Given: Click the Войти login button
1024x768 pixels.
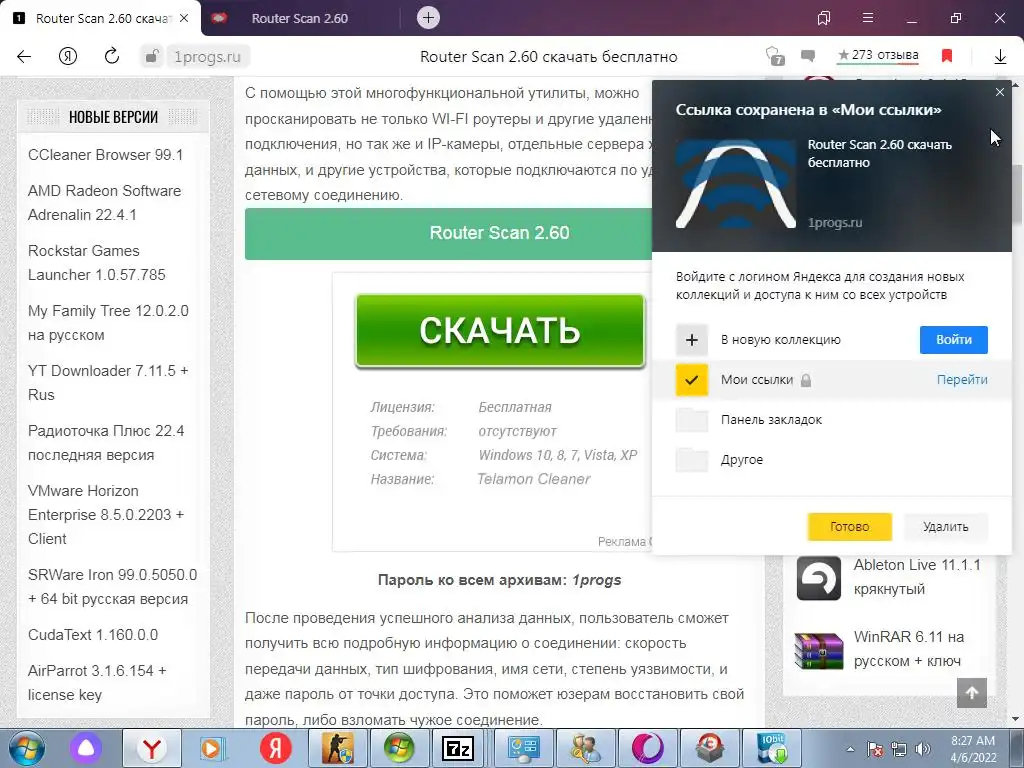Looking at the screenshot, I should 953,340.
